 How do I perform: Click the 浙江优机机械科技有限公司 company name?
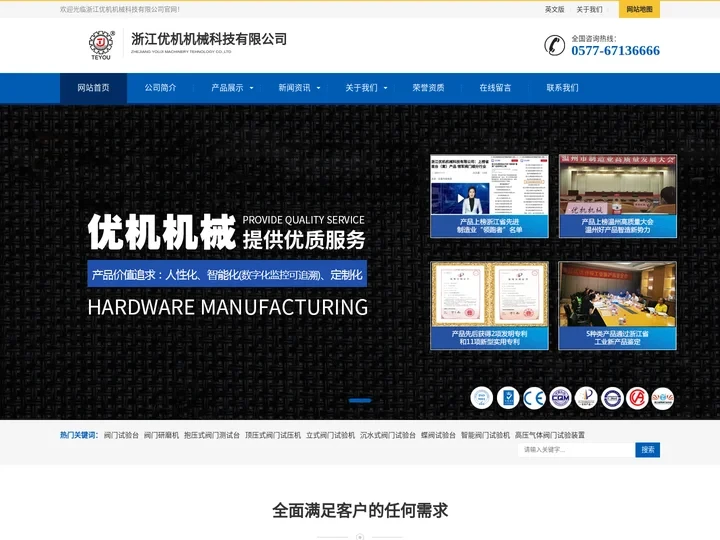click(x=209, y=39)
